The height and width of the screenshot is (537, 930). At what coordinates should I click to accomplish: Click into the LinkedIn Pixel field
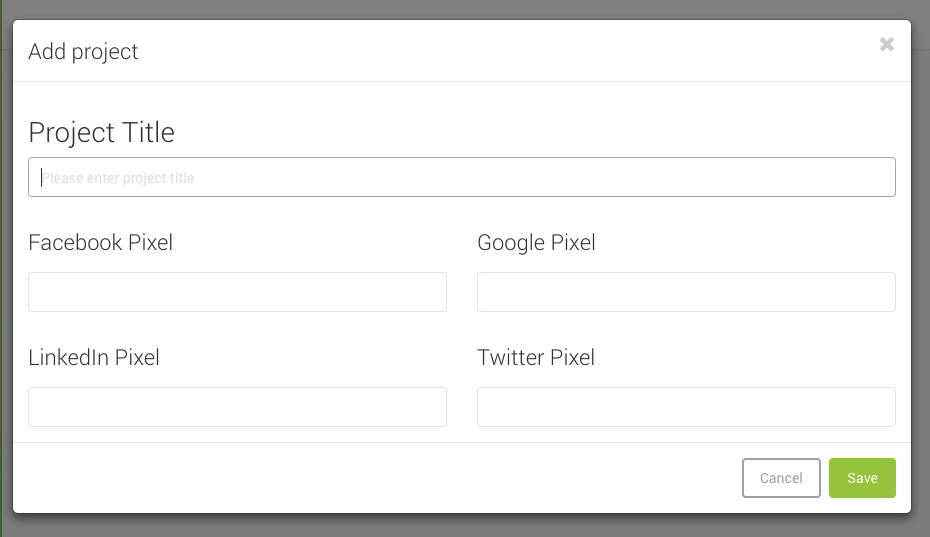point(237,407)
